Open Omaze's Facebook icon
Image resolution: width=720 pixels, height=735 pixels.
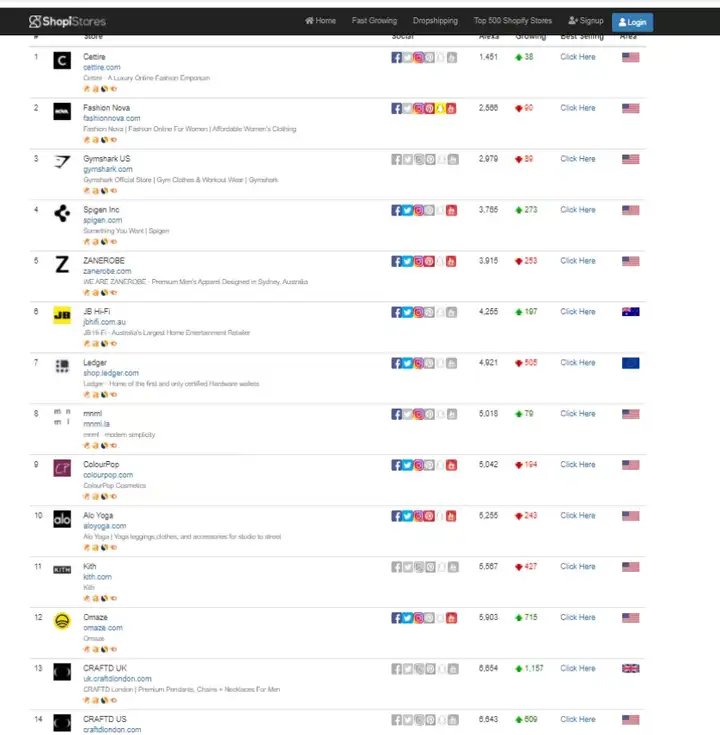pos(397,618)
